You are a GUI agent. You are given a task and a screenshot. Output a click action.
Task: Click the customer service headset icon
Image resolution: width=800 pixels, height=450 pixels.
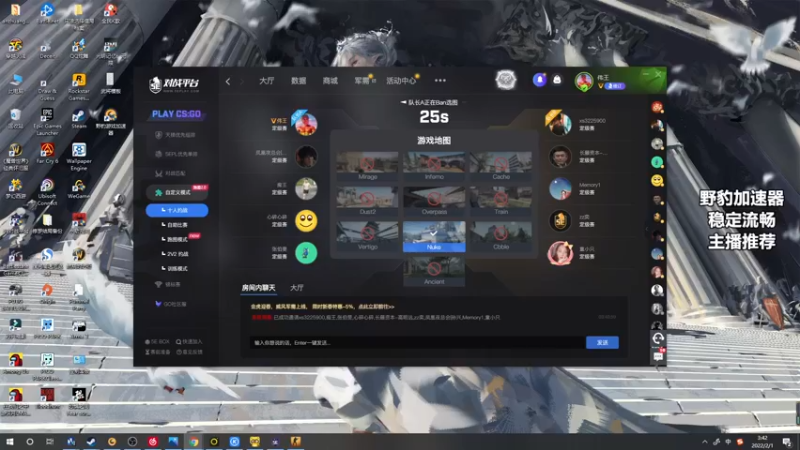point(658,338)
